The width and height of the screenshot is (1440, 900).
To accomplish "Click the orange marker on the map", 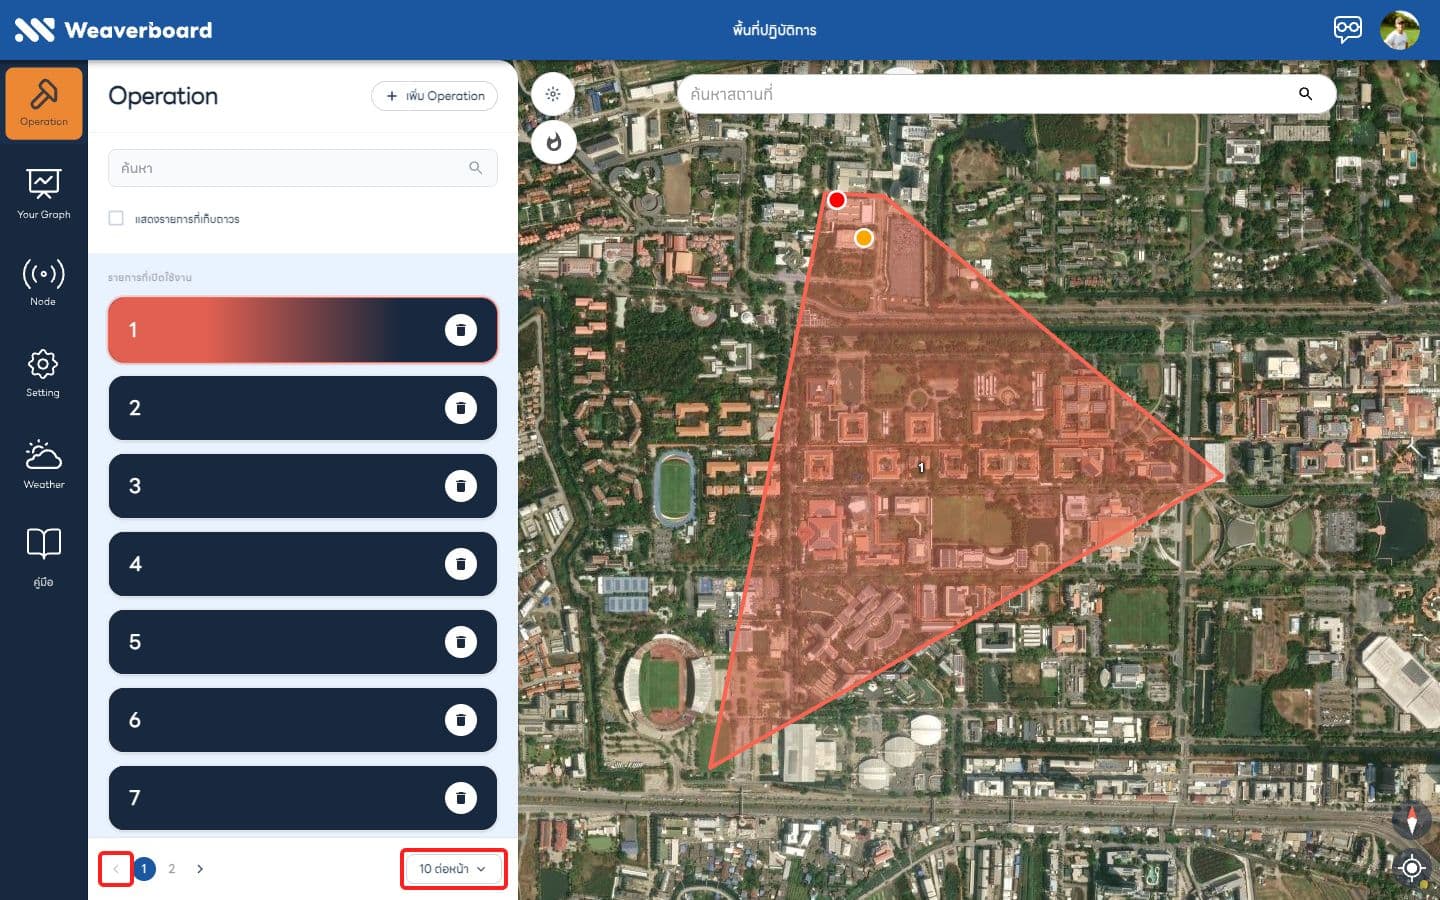I will (864, 238).
